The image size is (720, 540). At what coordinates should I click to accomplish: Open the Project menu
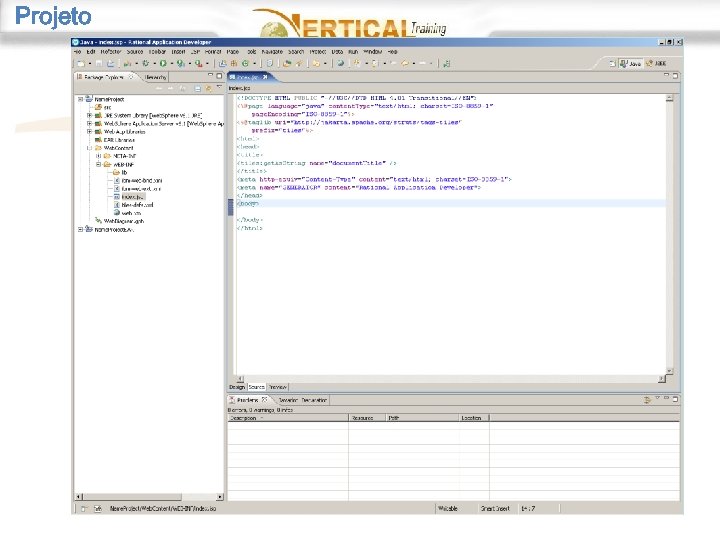(x=317, y=50)
